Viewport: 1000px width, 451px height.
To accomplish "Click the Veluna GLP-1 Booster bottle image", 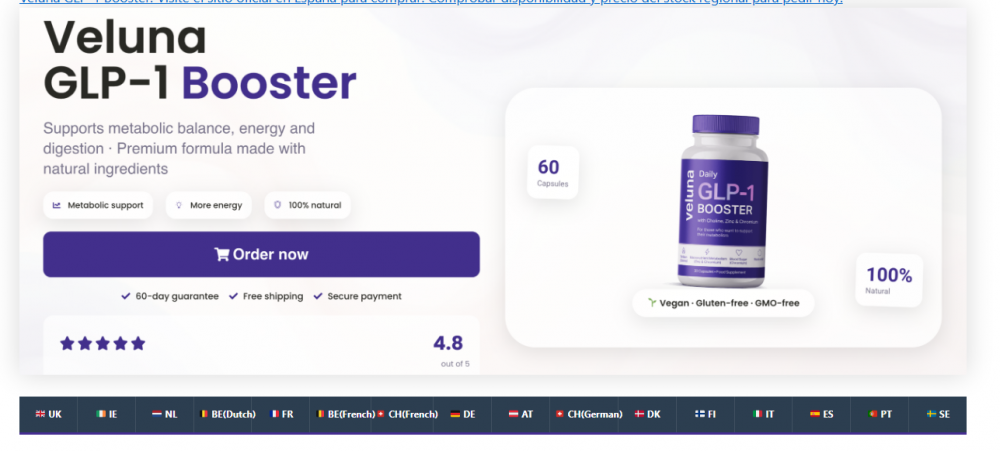I will pos(723,201).
